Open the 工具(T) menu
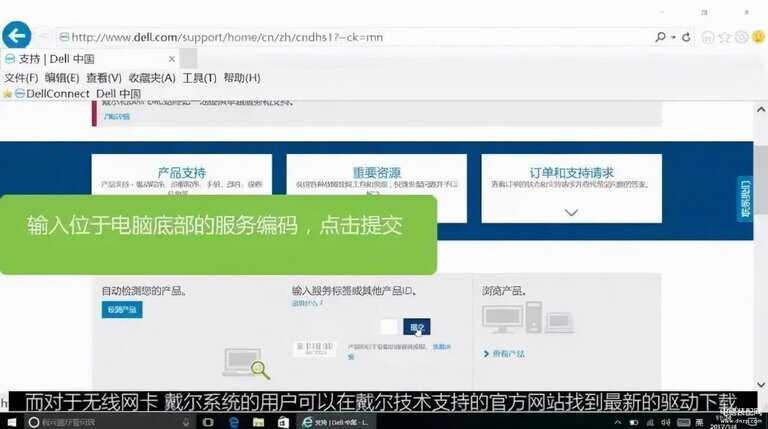Screen dimensions: 768x429 click(x=199, y=78)
